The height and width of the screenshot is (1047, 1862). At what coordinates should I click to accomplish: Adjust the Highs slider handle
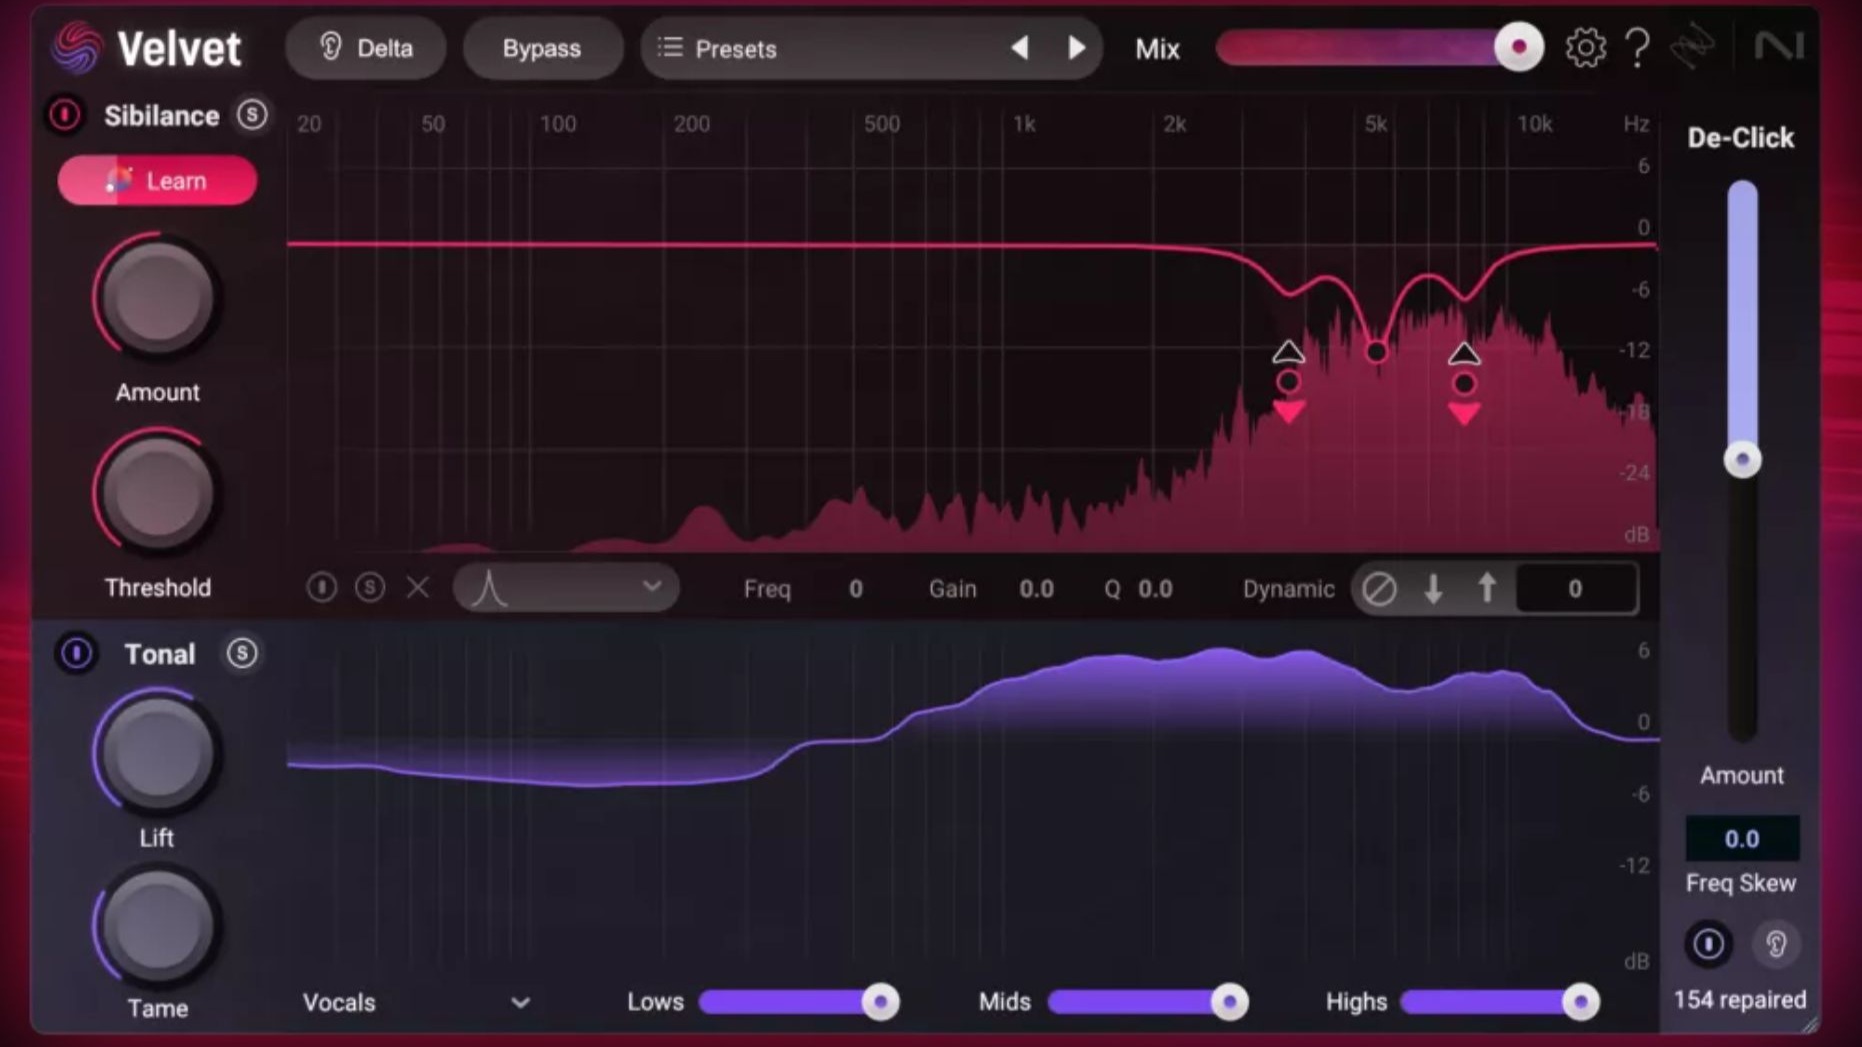pos(1580,1002)
